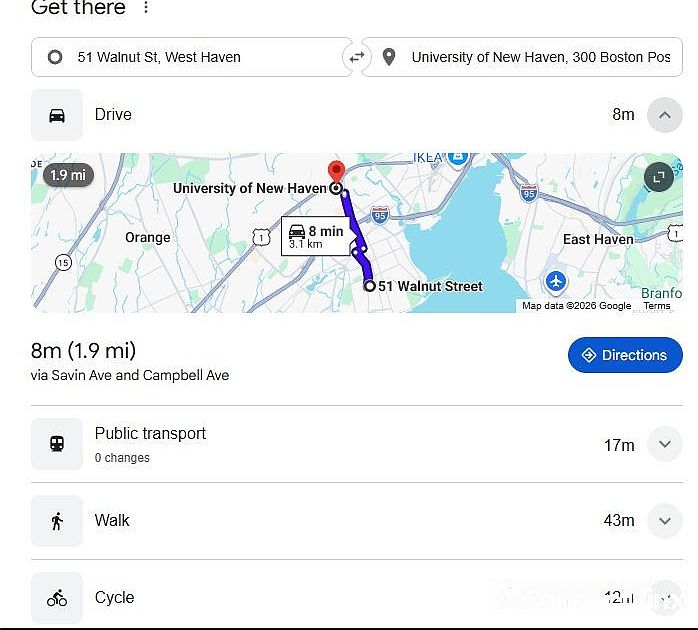Viewport: 698px width, 630px height.
Task: Click the airport marker on the map
Action: (x=556, y=282)
